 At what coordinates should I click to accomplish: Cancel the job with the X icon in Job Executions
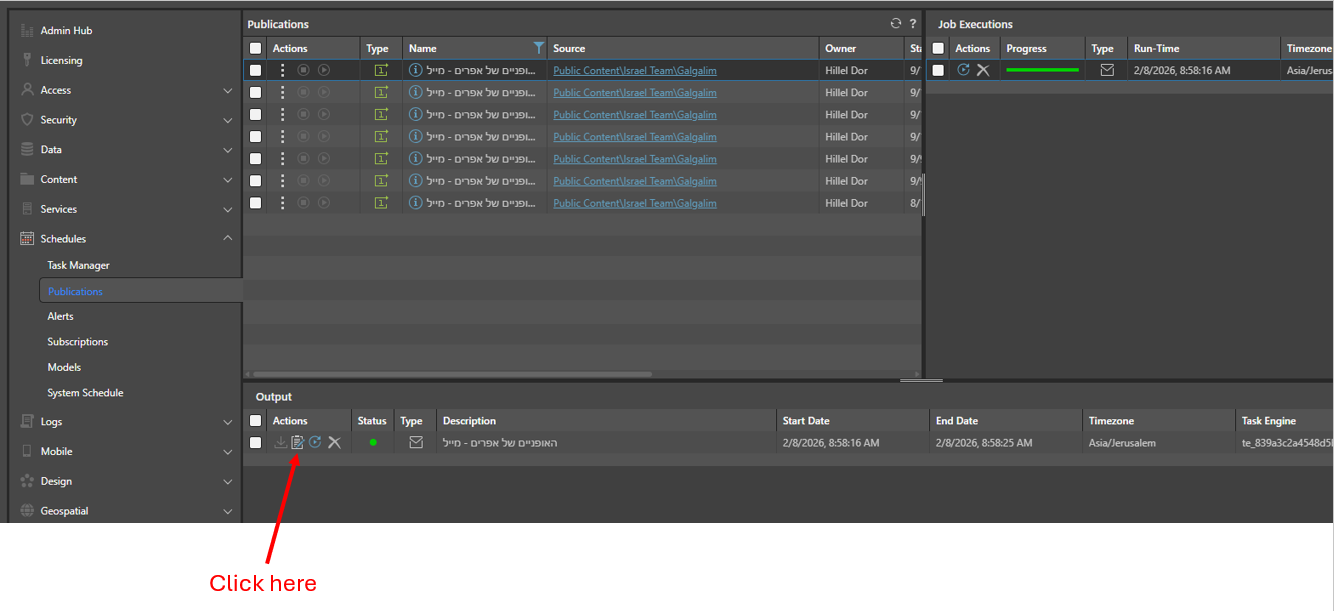[x=983, y=70]
